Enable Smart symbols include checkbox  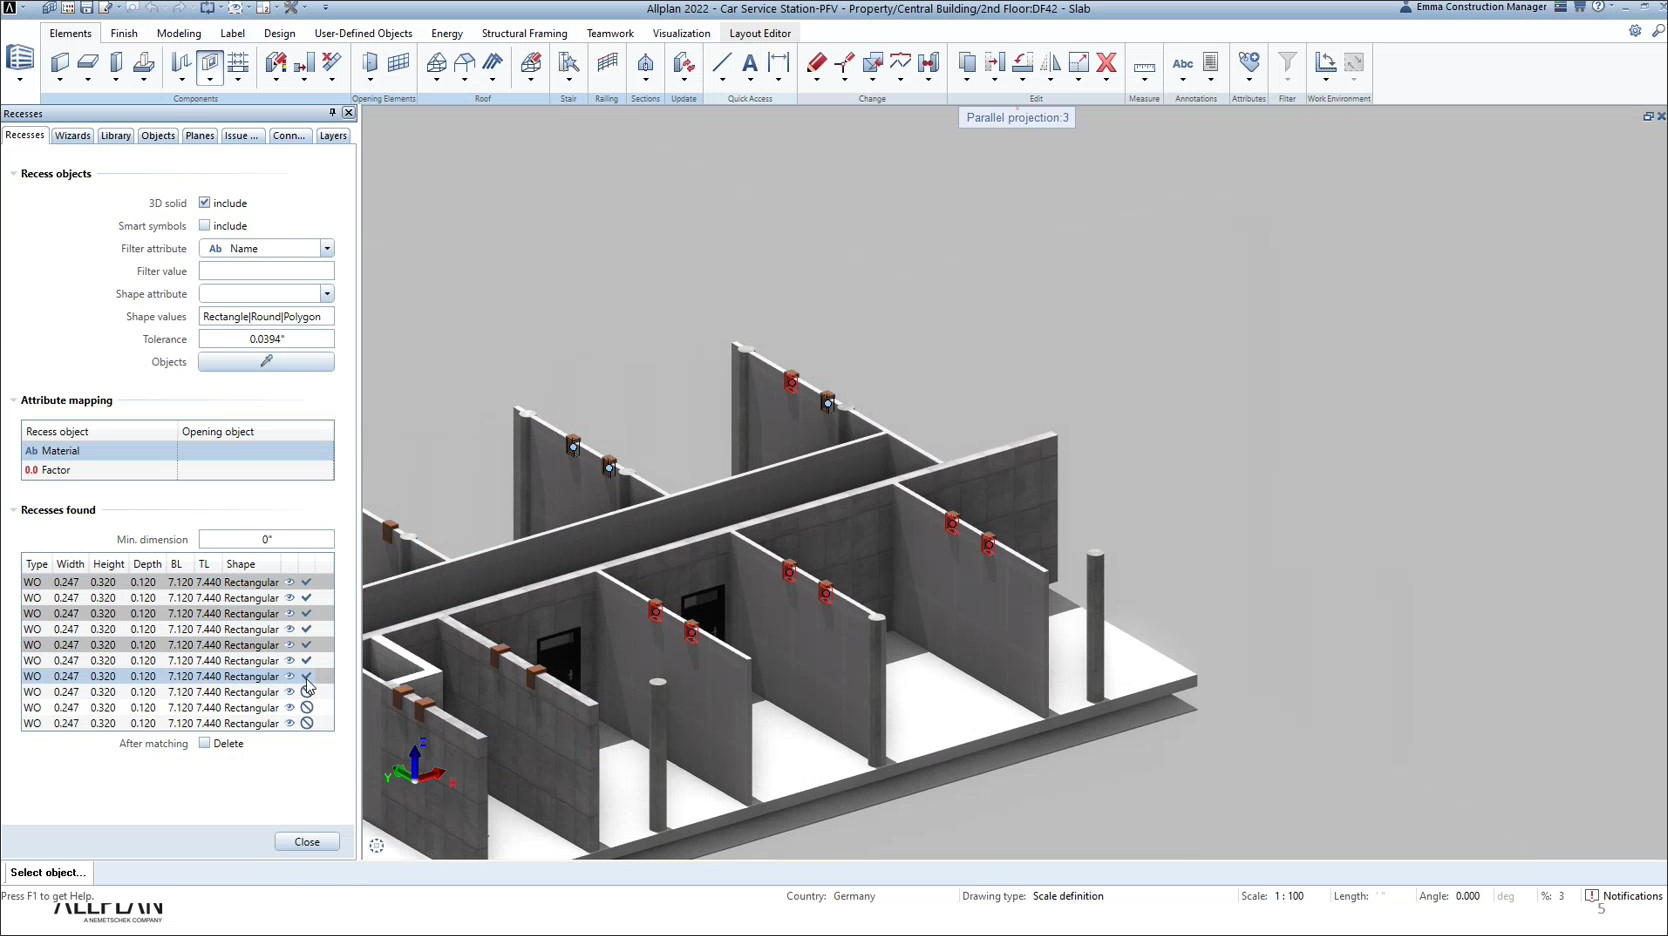click(x=204, y=225)
